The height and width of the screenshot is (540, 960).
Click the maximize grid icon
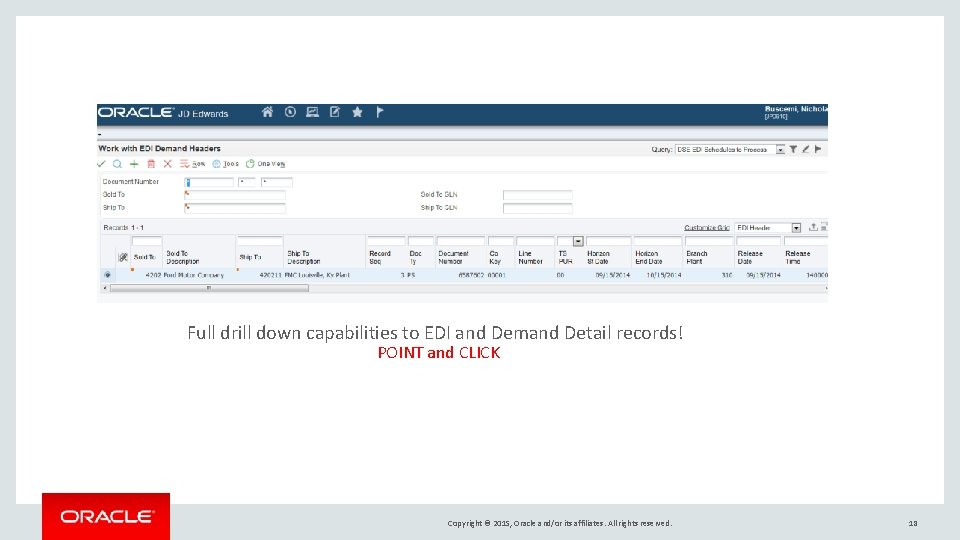(x=824, y=227)
